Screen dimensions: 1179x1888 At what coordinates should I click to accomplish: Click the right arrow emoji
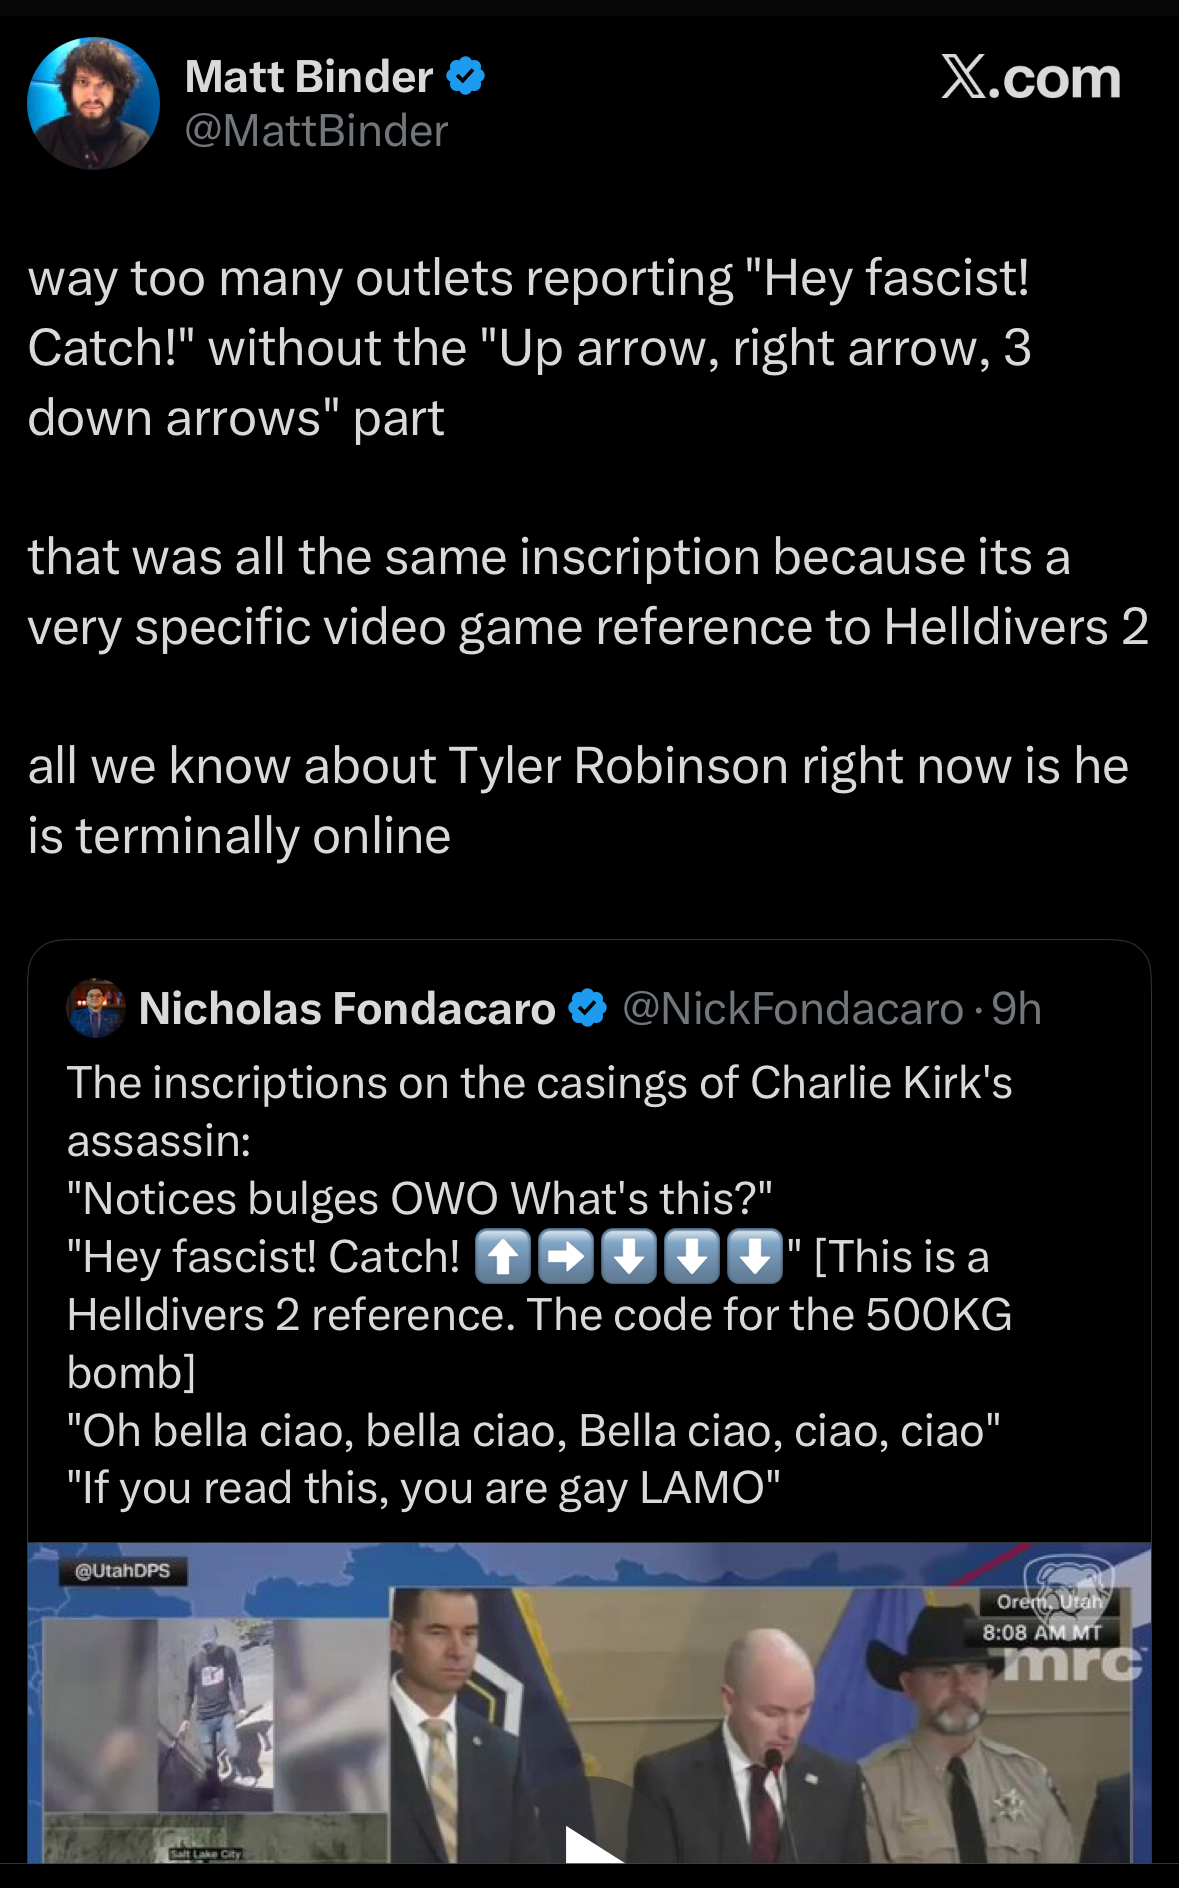565,1256
